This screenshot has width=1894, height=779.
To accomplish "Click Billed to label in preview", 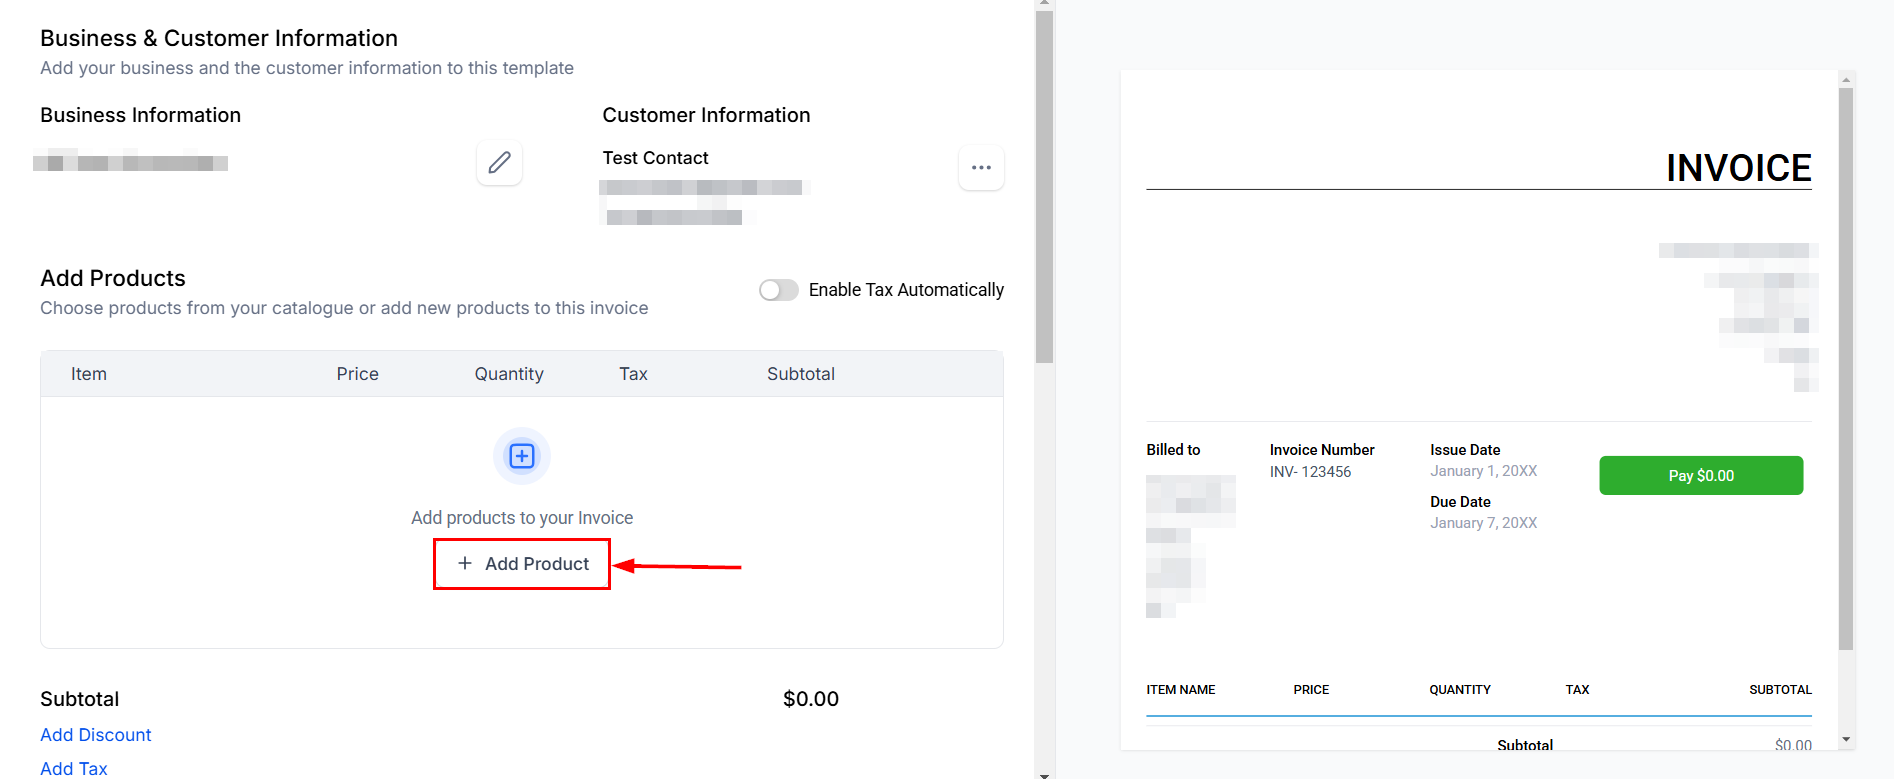I will pos(1173,450).
